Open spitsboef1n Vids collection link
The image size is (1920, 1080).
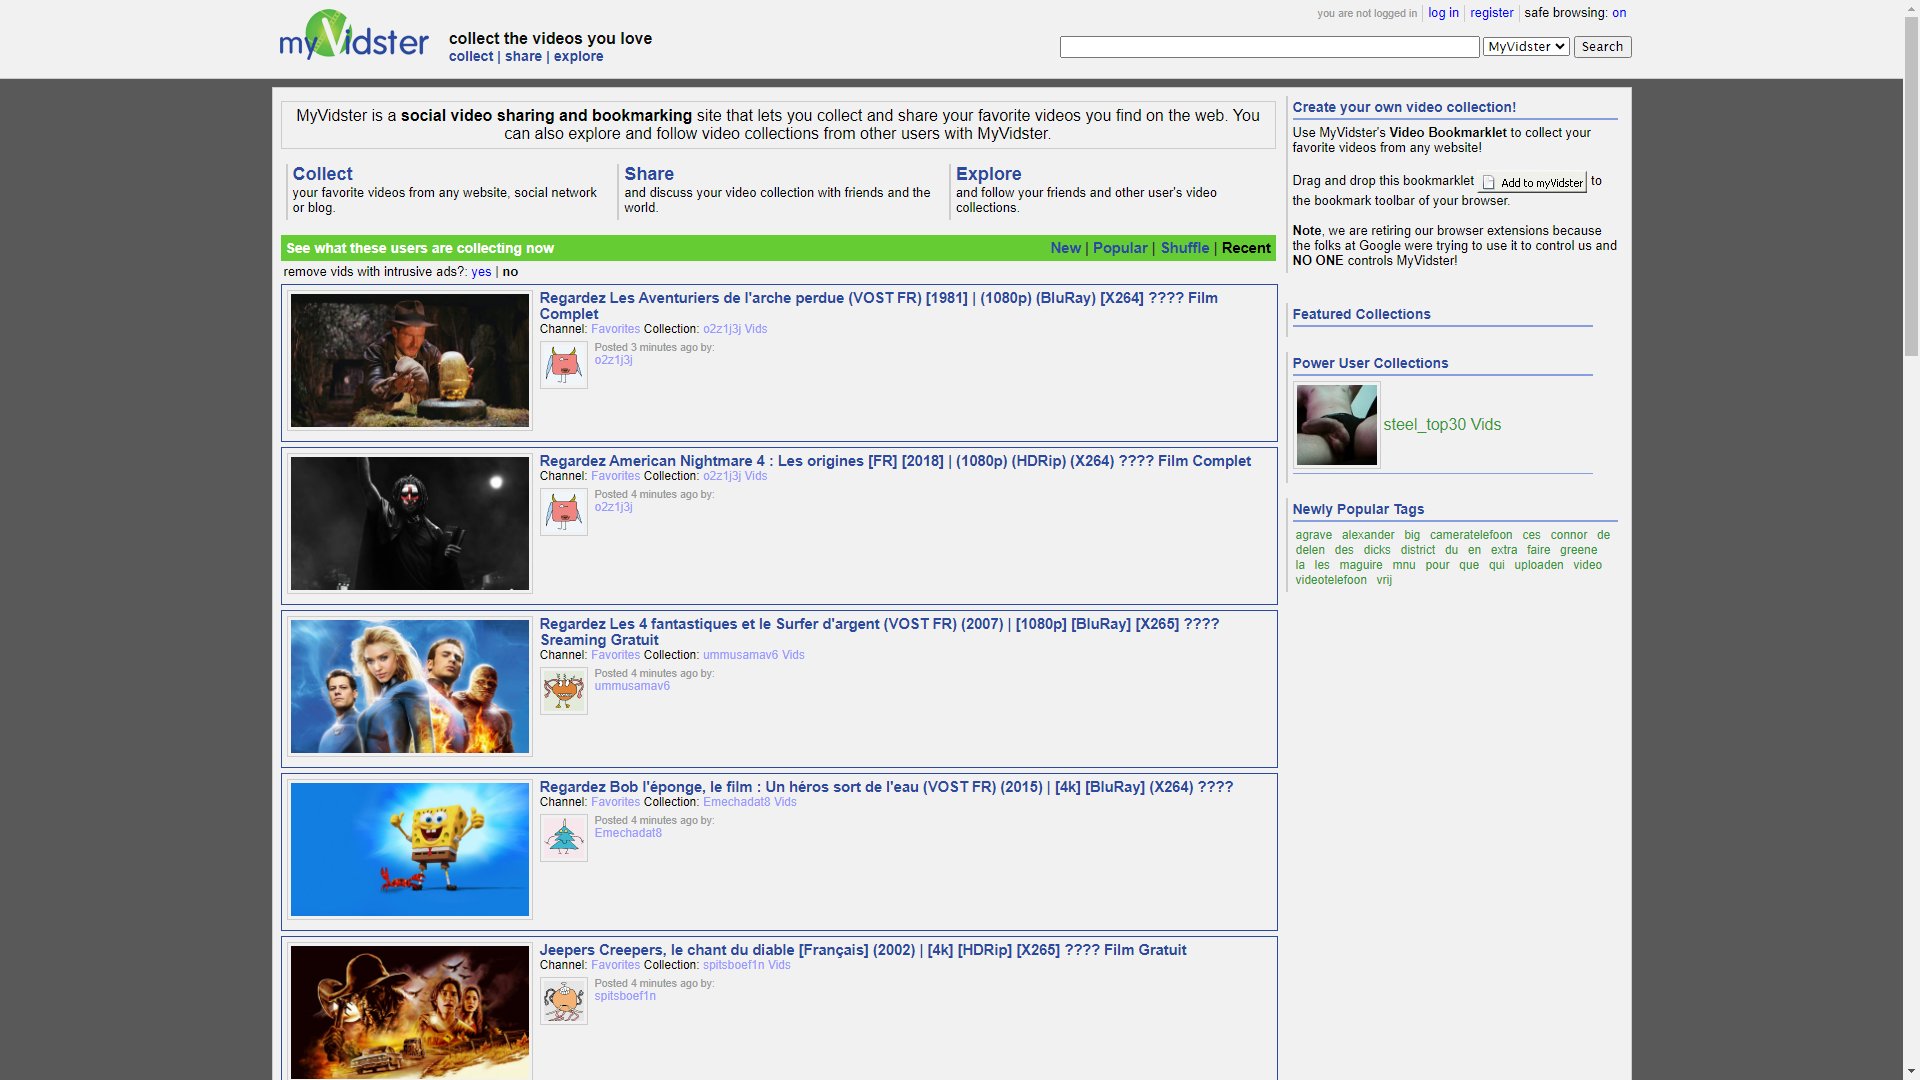(746, 965)
